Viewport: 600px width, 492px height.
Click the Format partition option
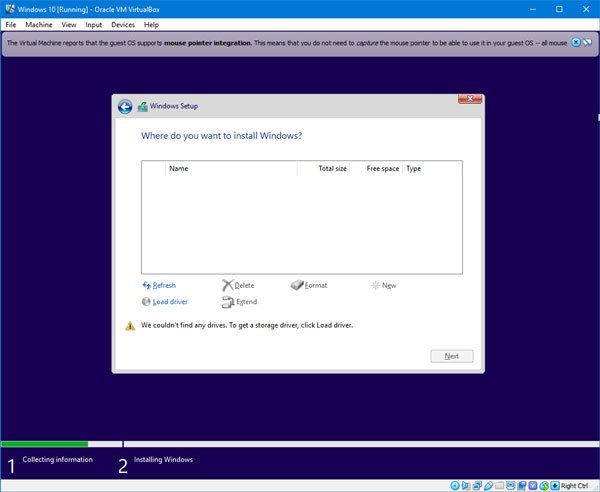[316, 285]
